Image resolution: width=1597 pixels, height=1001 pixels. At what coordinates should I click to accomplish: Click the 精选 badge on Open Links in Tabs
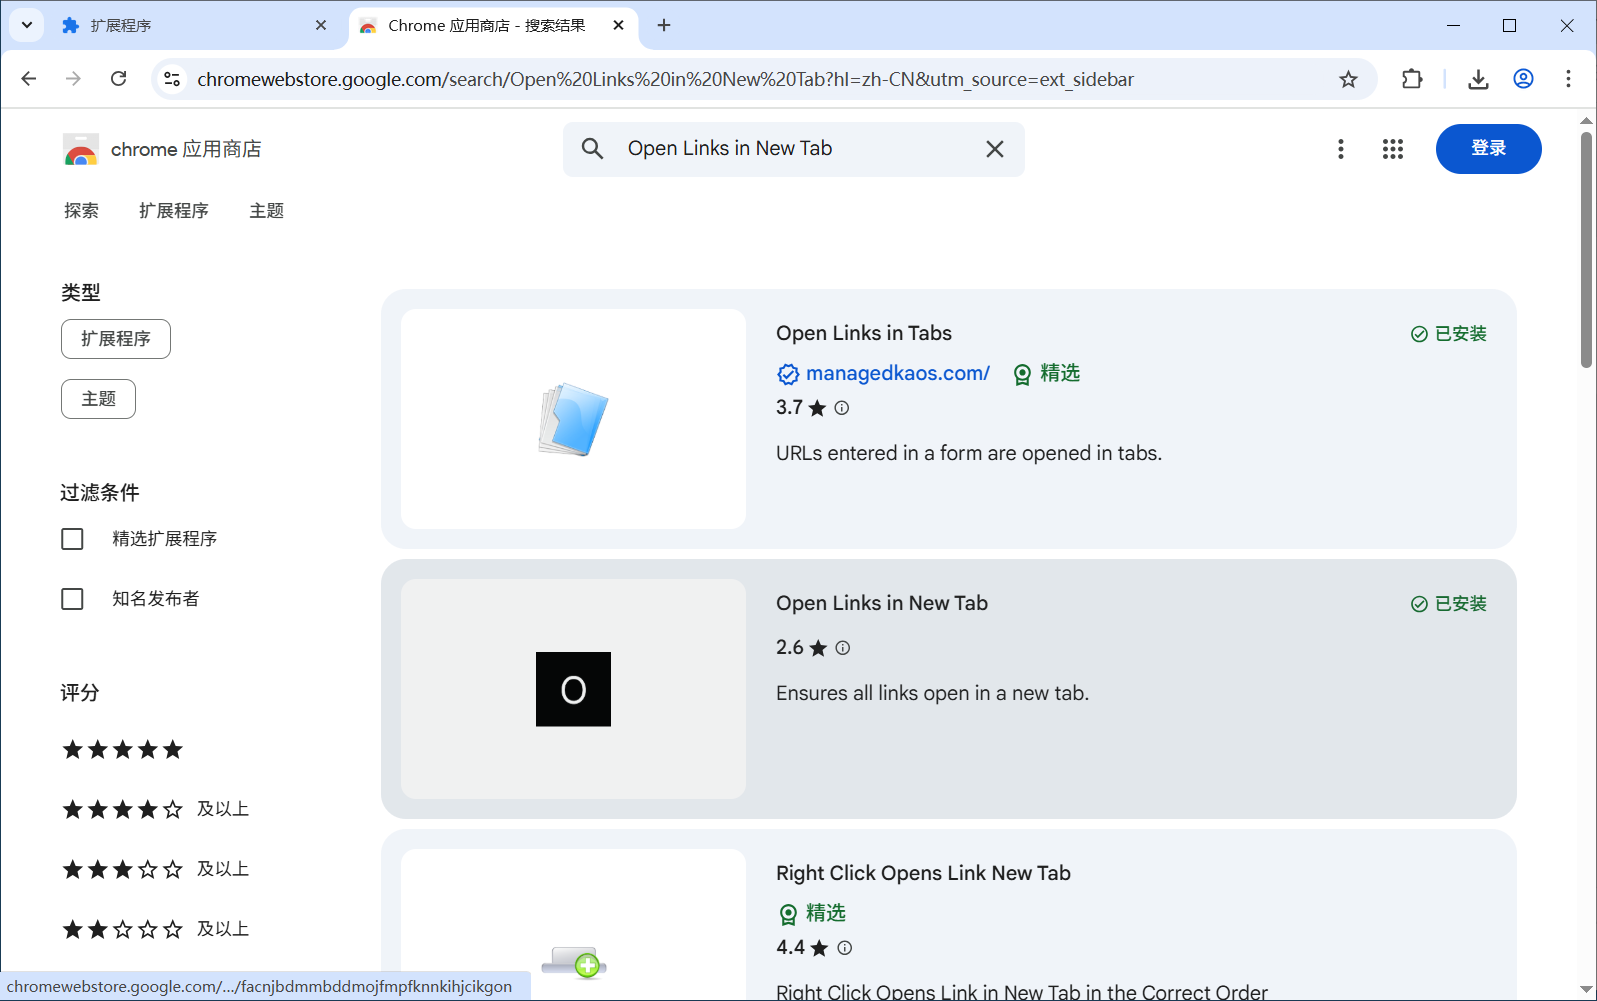coord(1047,374)
